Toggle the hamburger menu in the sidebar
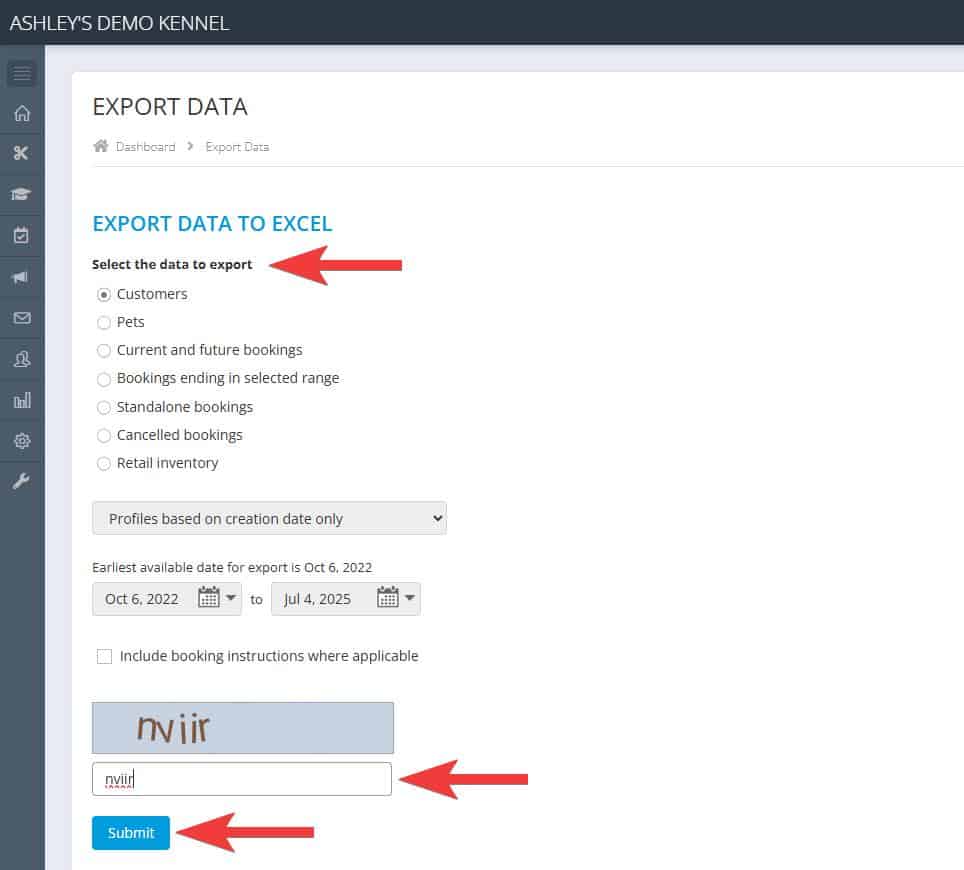The width and height of the screenshot is (964, 870). (22, 73)
